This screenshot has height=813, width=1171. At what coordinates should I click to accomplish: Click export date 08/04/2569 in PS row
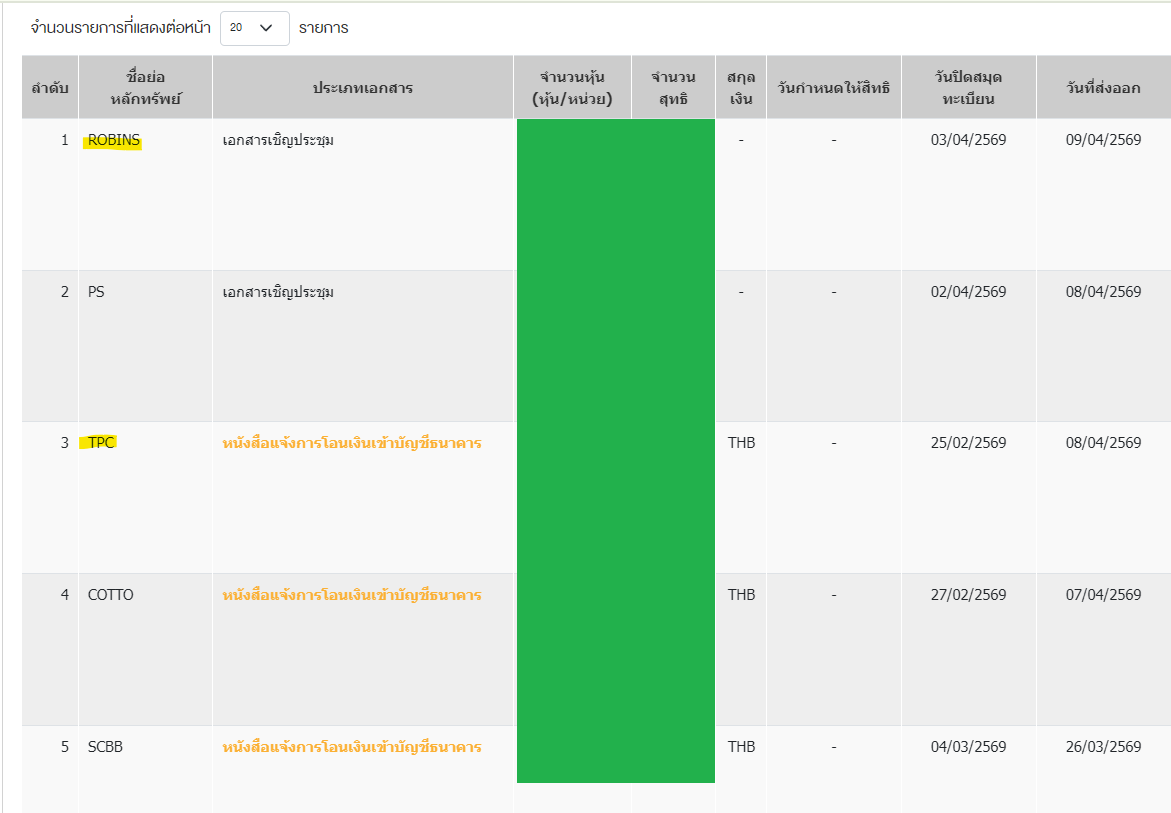[x=1104, y=292]
